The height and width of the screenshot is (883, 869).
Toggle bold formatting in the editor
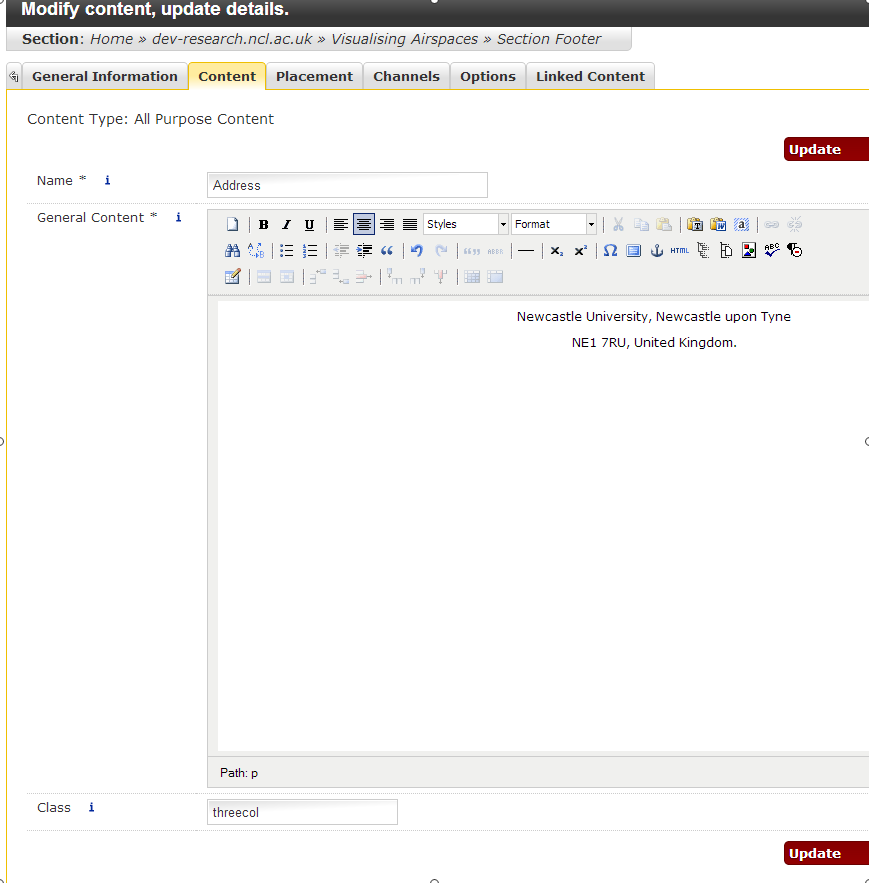click(x=264, y=225)
